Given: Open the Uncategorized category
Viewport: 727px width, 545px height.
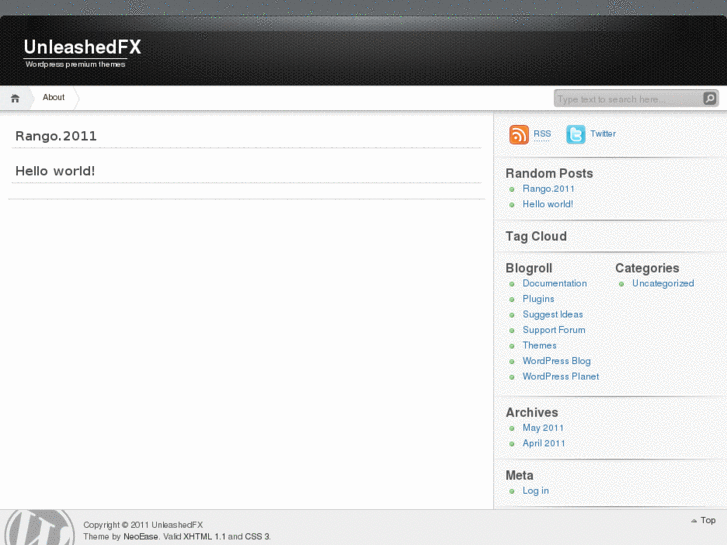Looking at the screenshot, I should (x=663, y=283).
